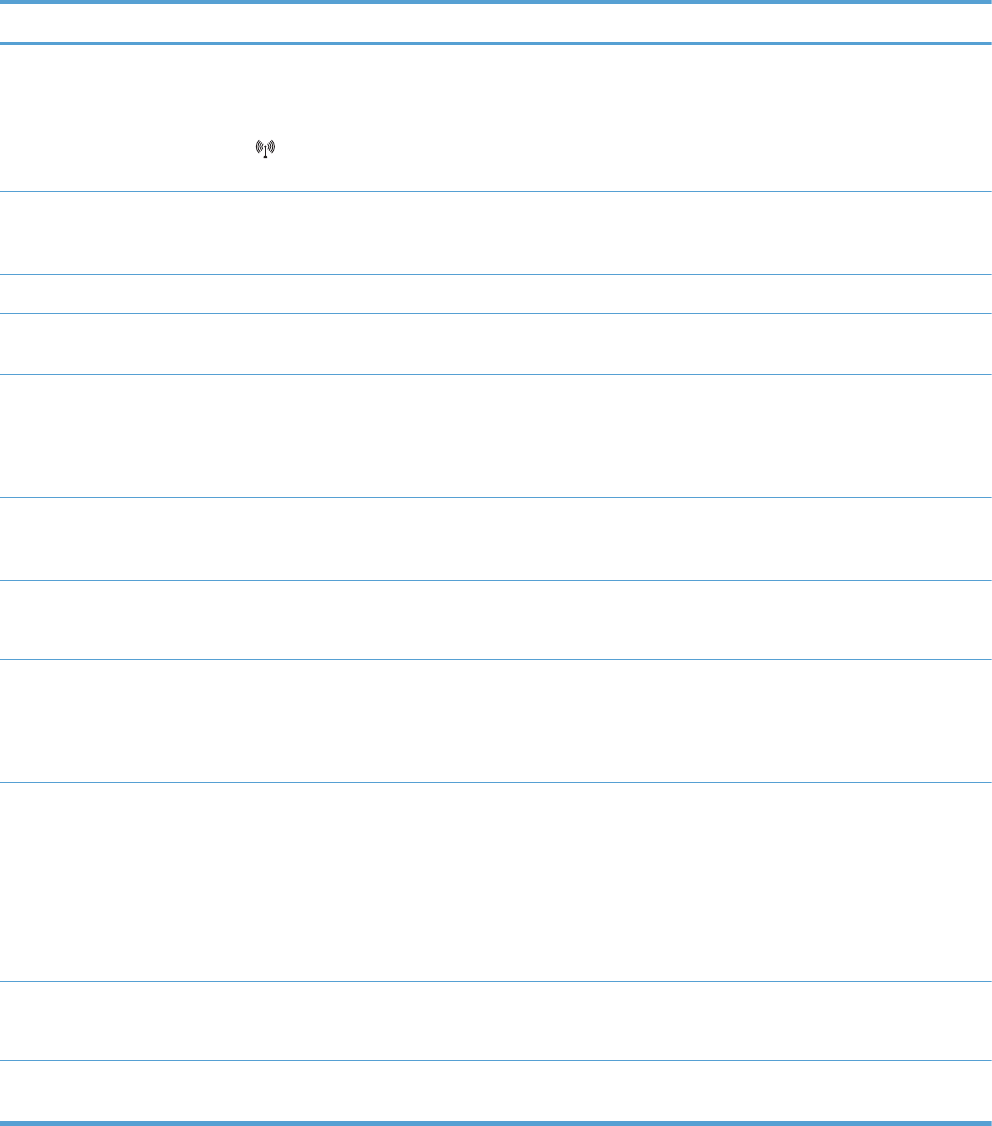This screenshot has width=992, height=1126.
Task: Click the divider line below the thinnest row
Action: pos(496,313)
